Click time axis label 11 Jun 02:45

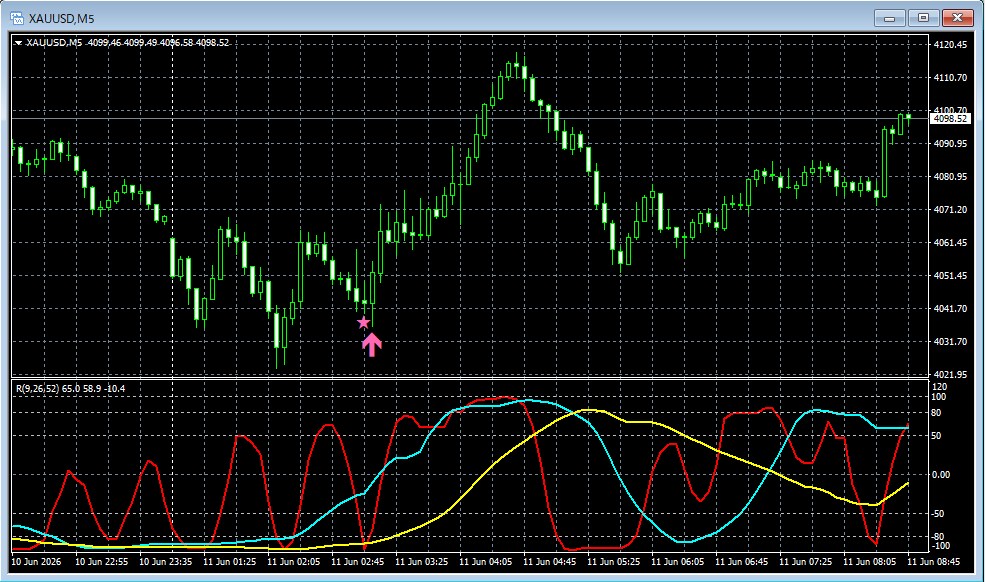tap(357, 561)
